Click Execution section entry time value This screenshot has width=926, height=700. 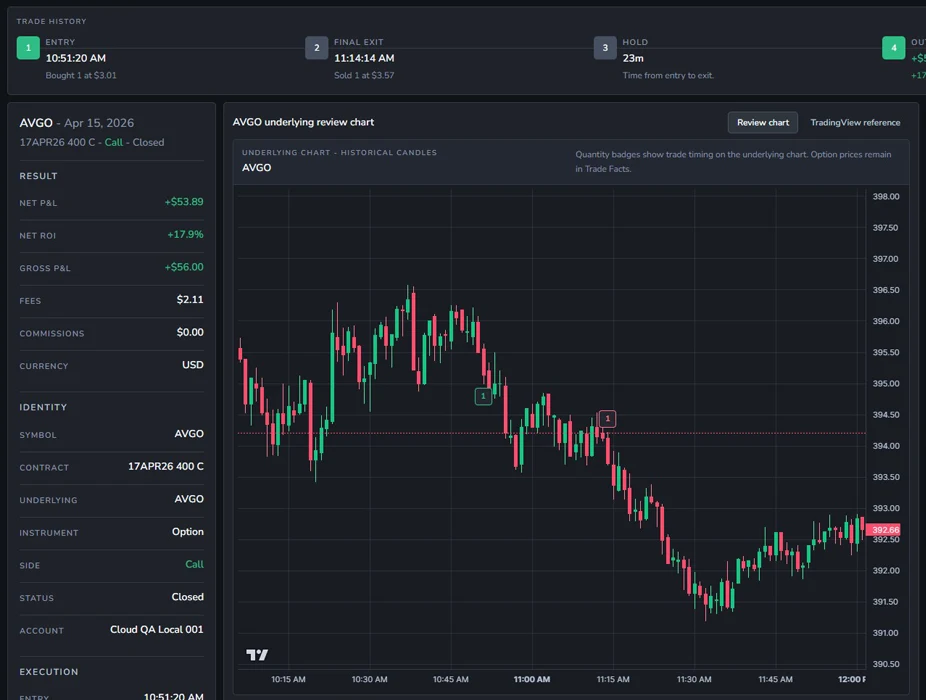pos(174,696)
